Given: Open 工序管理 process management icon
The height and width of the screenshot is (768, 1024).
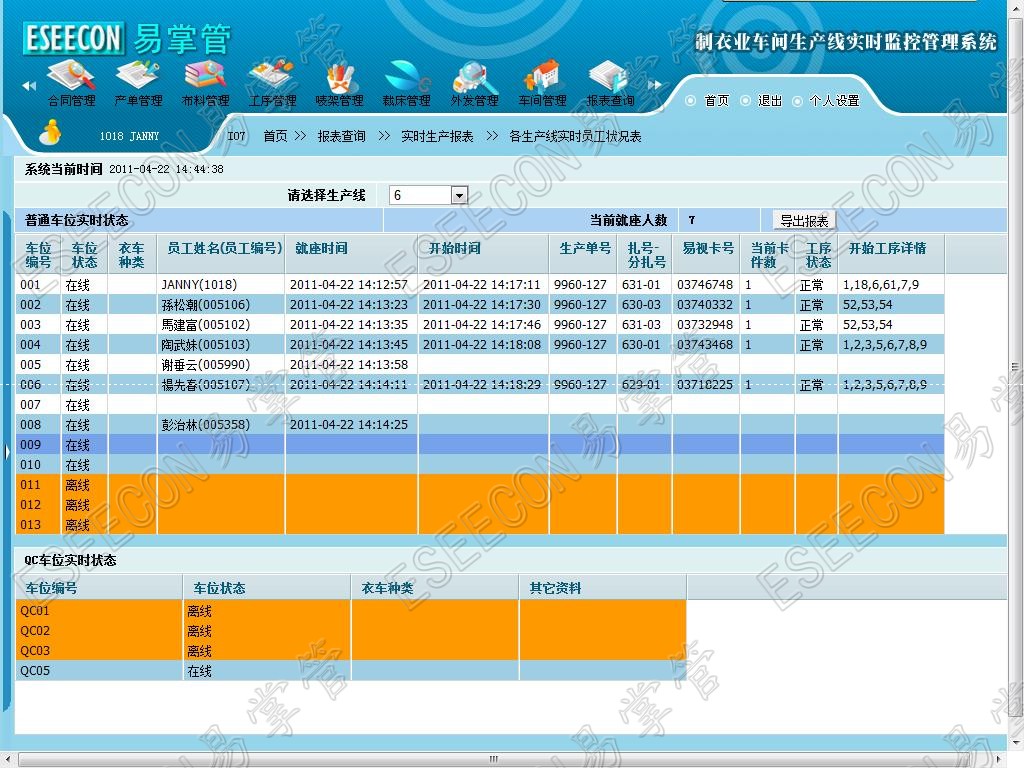Looking at the screenshot, I should (x=272, y=82).
